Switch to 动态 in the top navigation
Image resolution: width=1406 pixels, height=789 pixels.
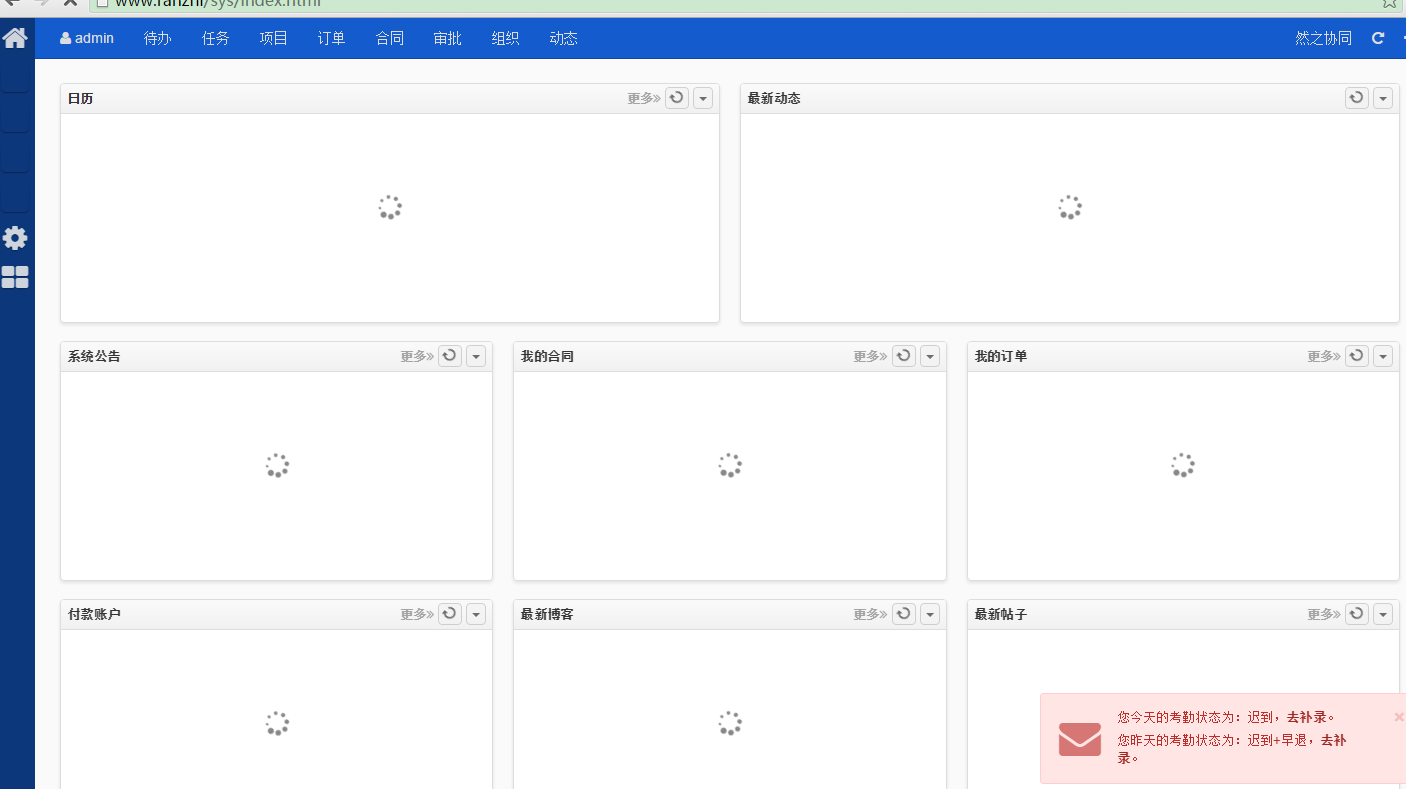tap(564, 38)
